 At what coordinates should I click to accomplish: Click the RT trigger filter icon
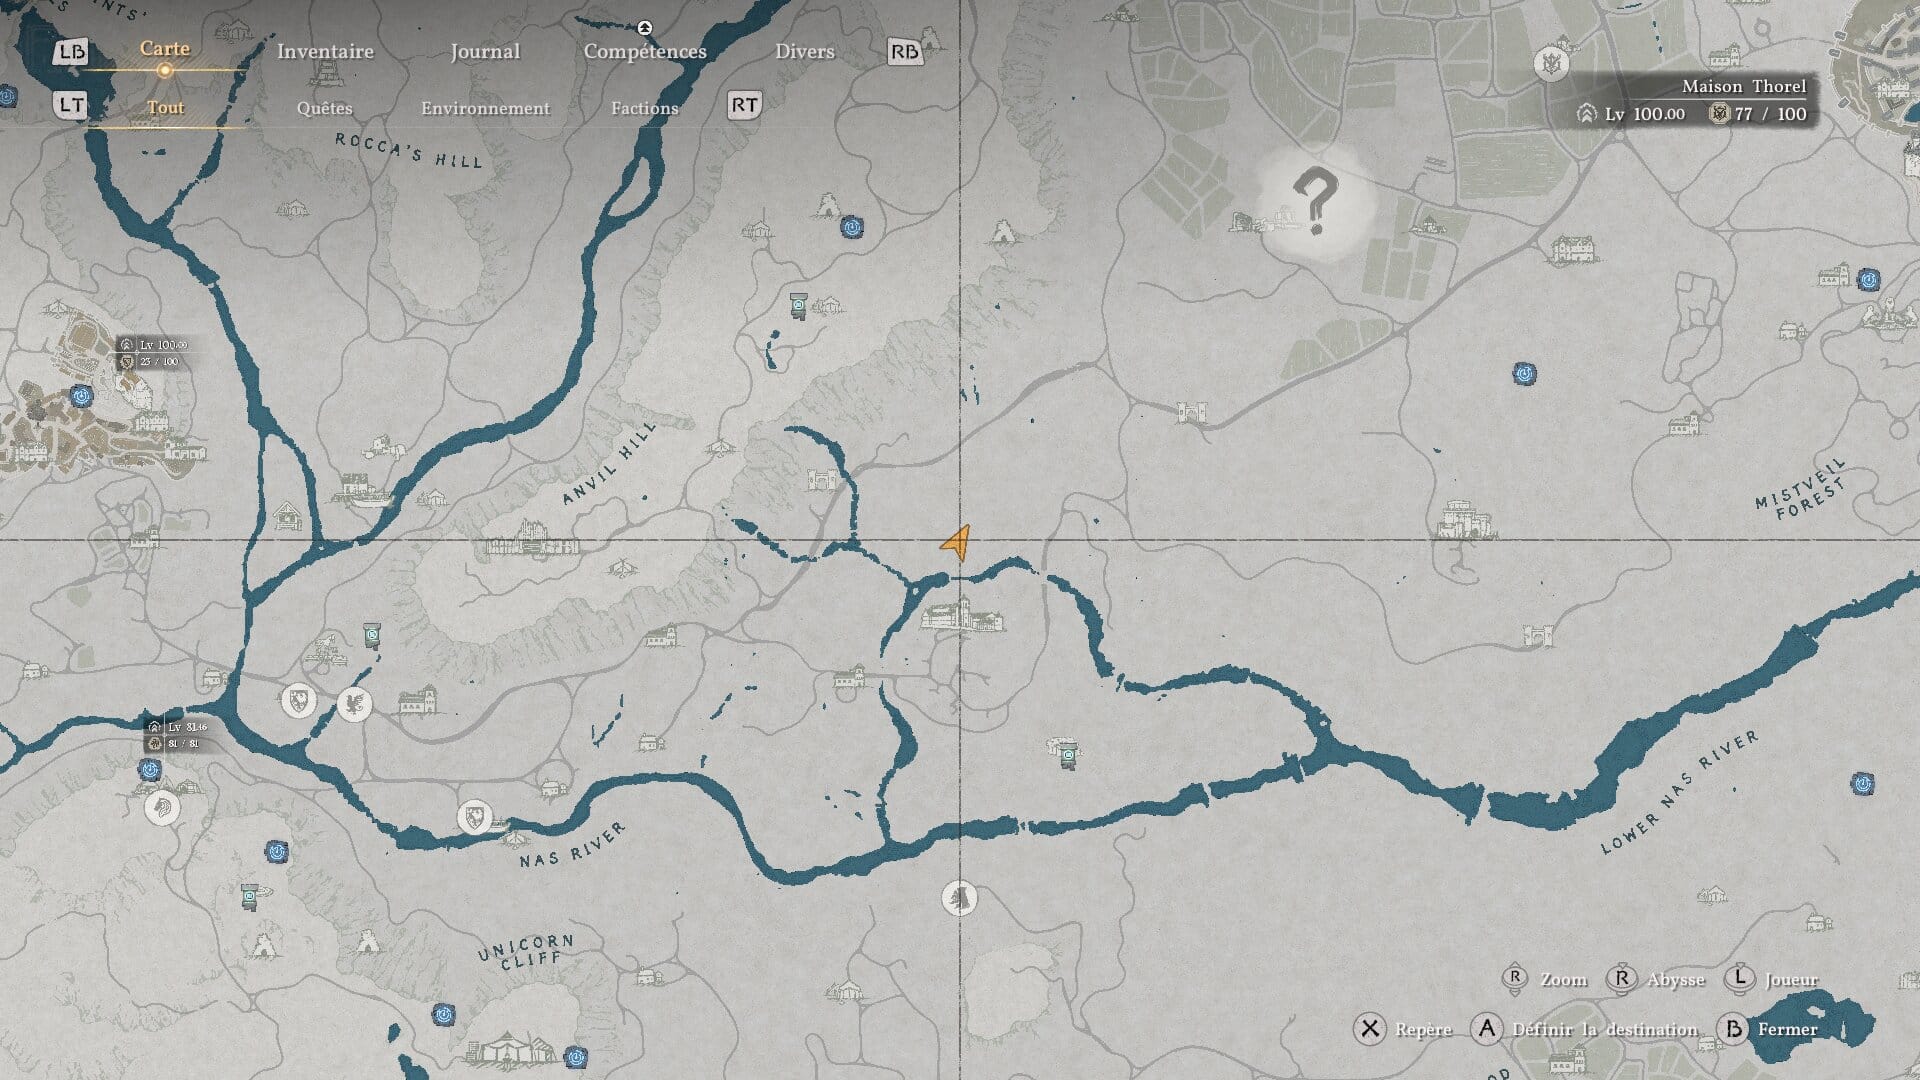[x=744, y=105]
